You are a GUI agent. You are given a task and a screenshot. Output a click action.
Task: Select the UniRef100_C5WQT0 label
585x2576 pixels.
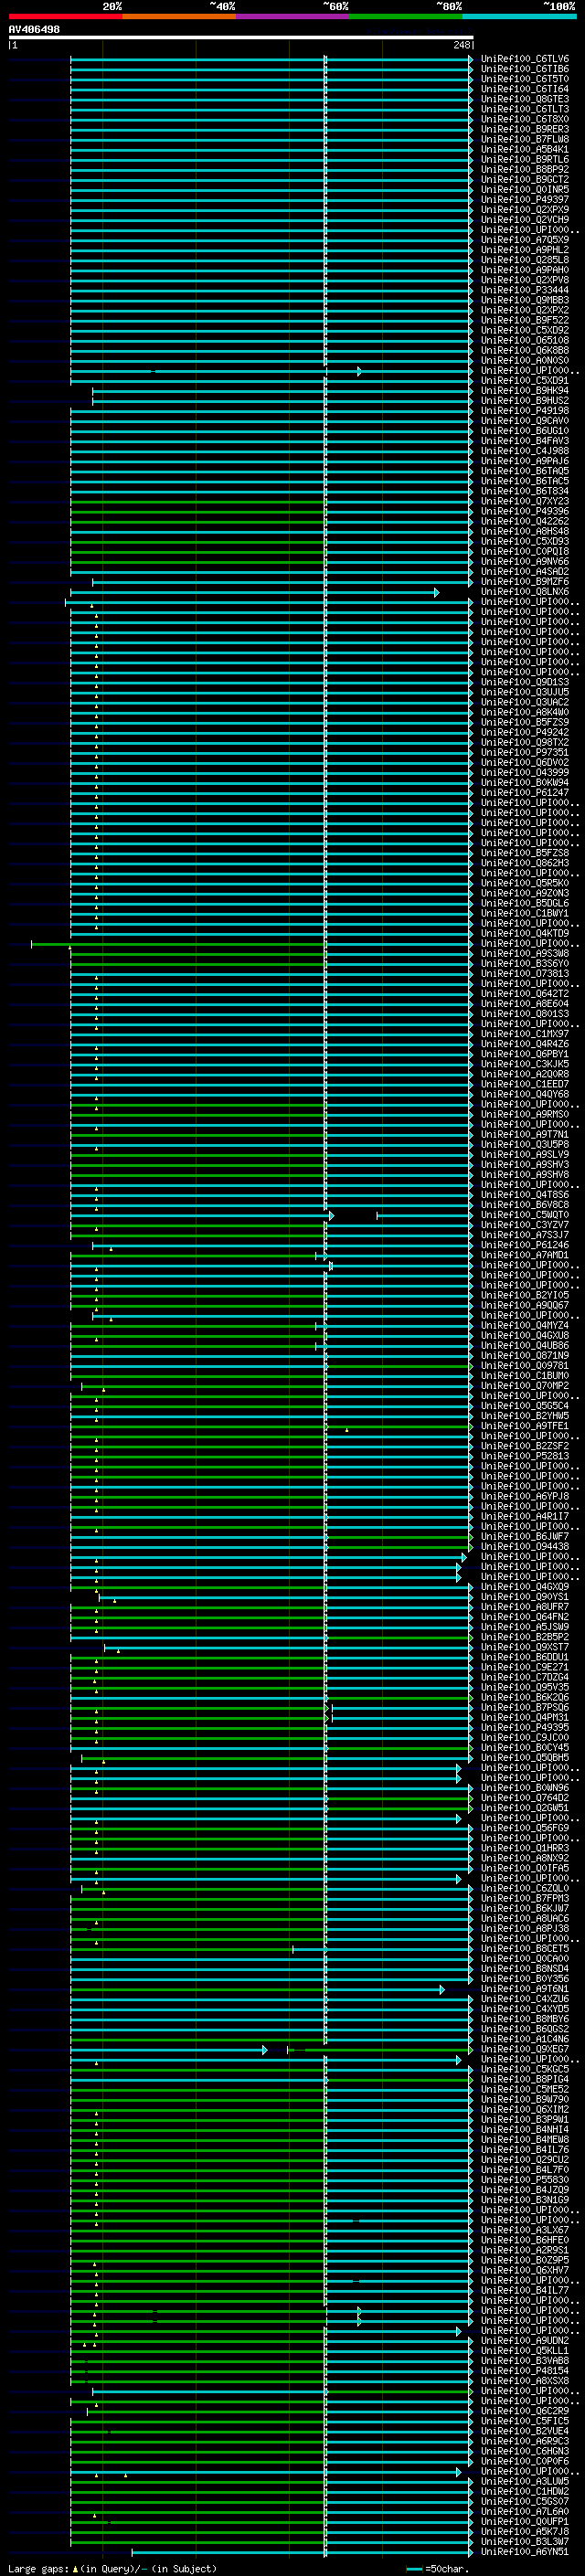click(525, 1215)
